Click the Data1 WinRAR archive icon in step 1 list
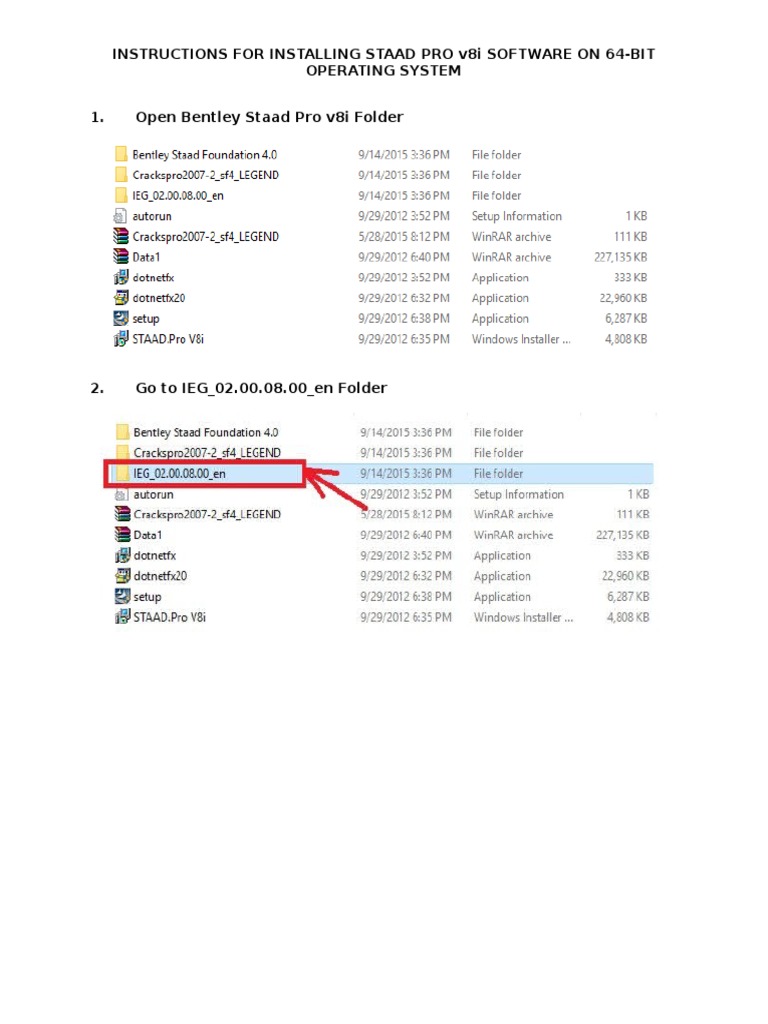This screenshot has width=768, height=1024. (x=121, y=257)
